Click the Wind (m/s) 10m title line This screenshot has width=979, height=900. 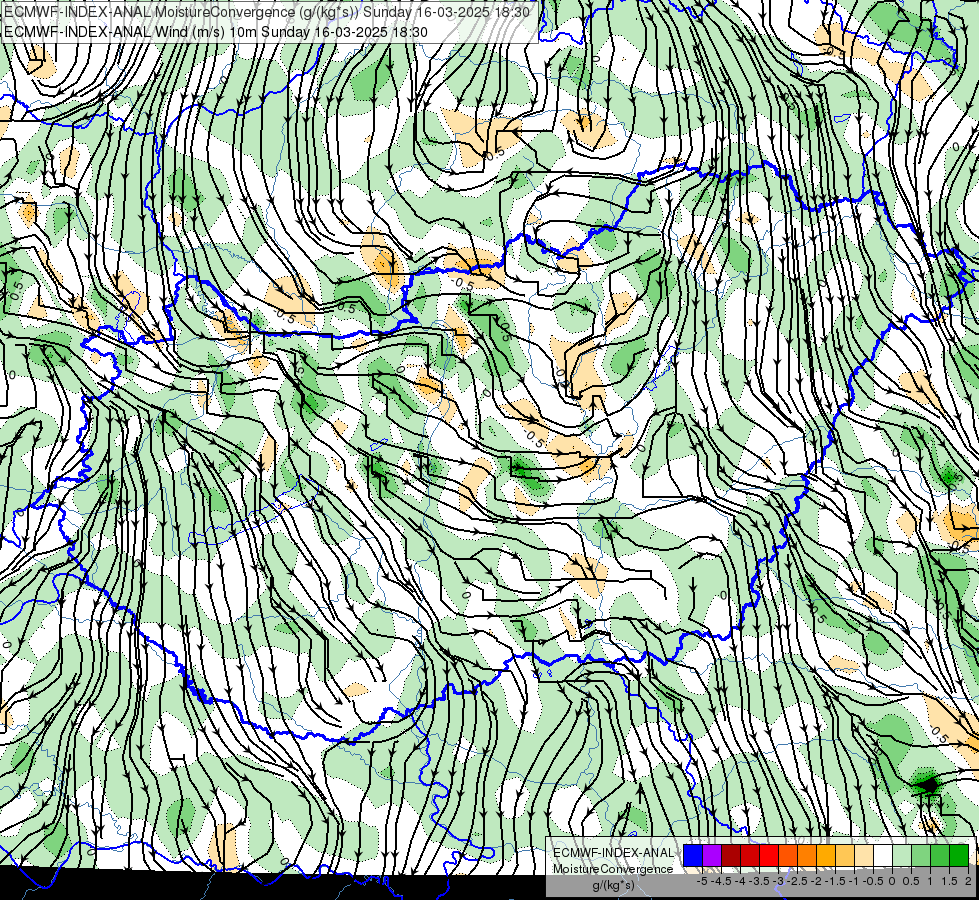[215, 31]
